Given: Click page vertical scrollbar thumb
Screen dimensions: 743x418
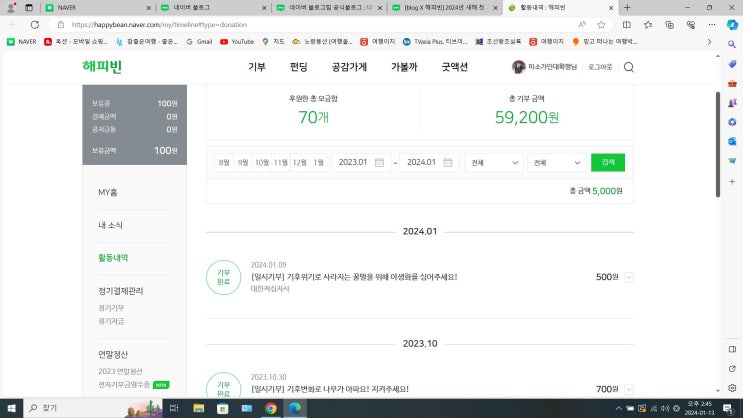Looking at the screenshot, I should click(718, 145).
